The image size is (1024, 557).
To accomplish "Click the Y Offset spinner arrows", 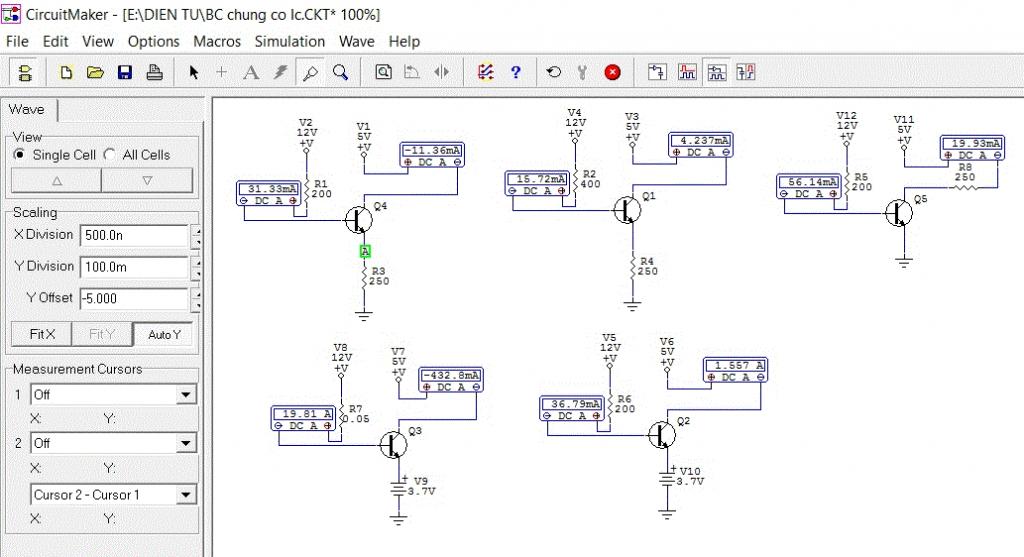I will tap(195, 300).
